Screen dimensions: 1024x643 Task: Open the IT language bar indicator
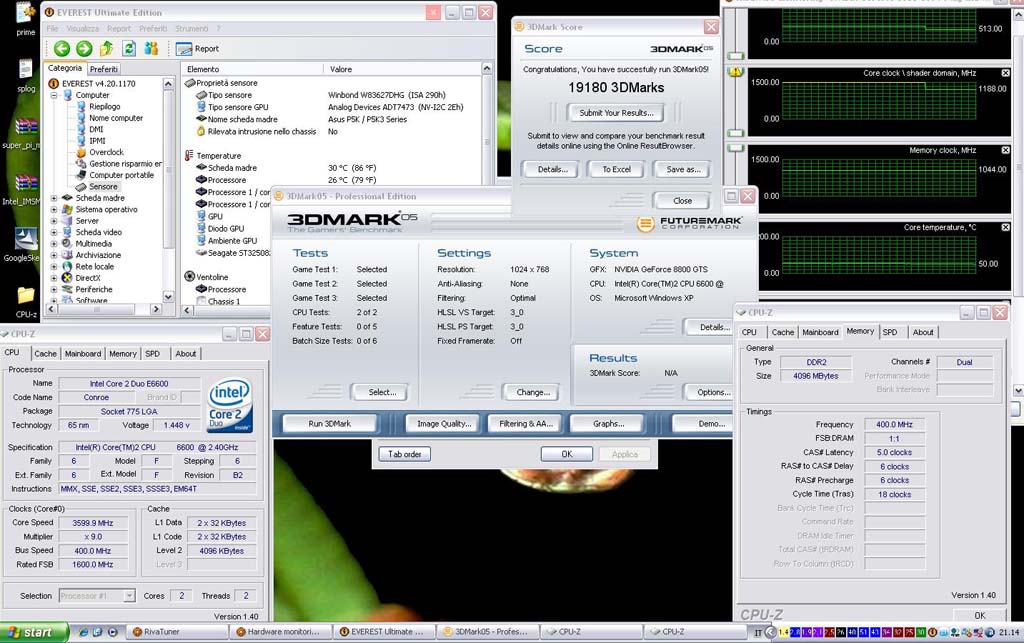click(x=758, y=632)
